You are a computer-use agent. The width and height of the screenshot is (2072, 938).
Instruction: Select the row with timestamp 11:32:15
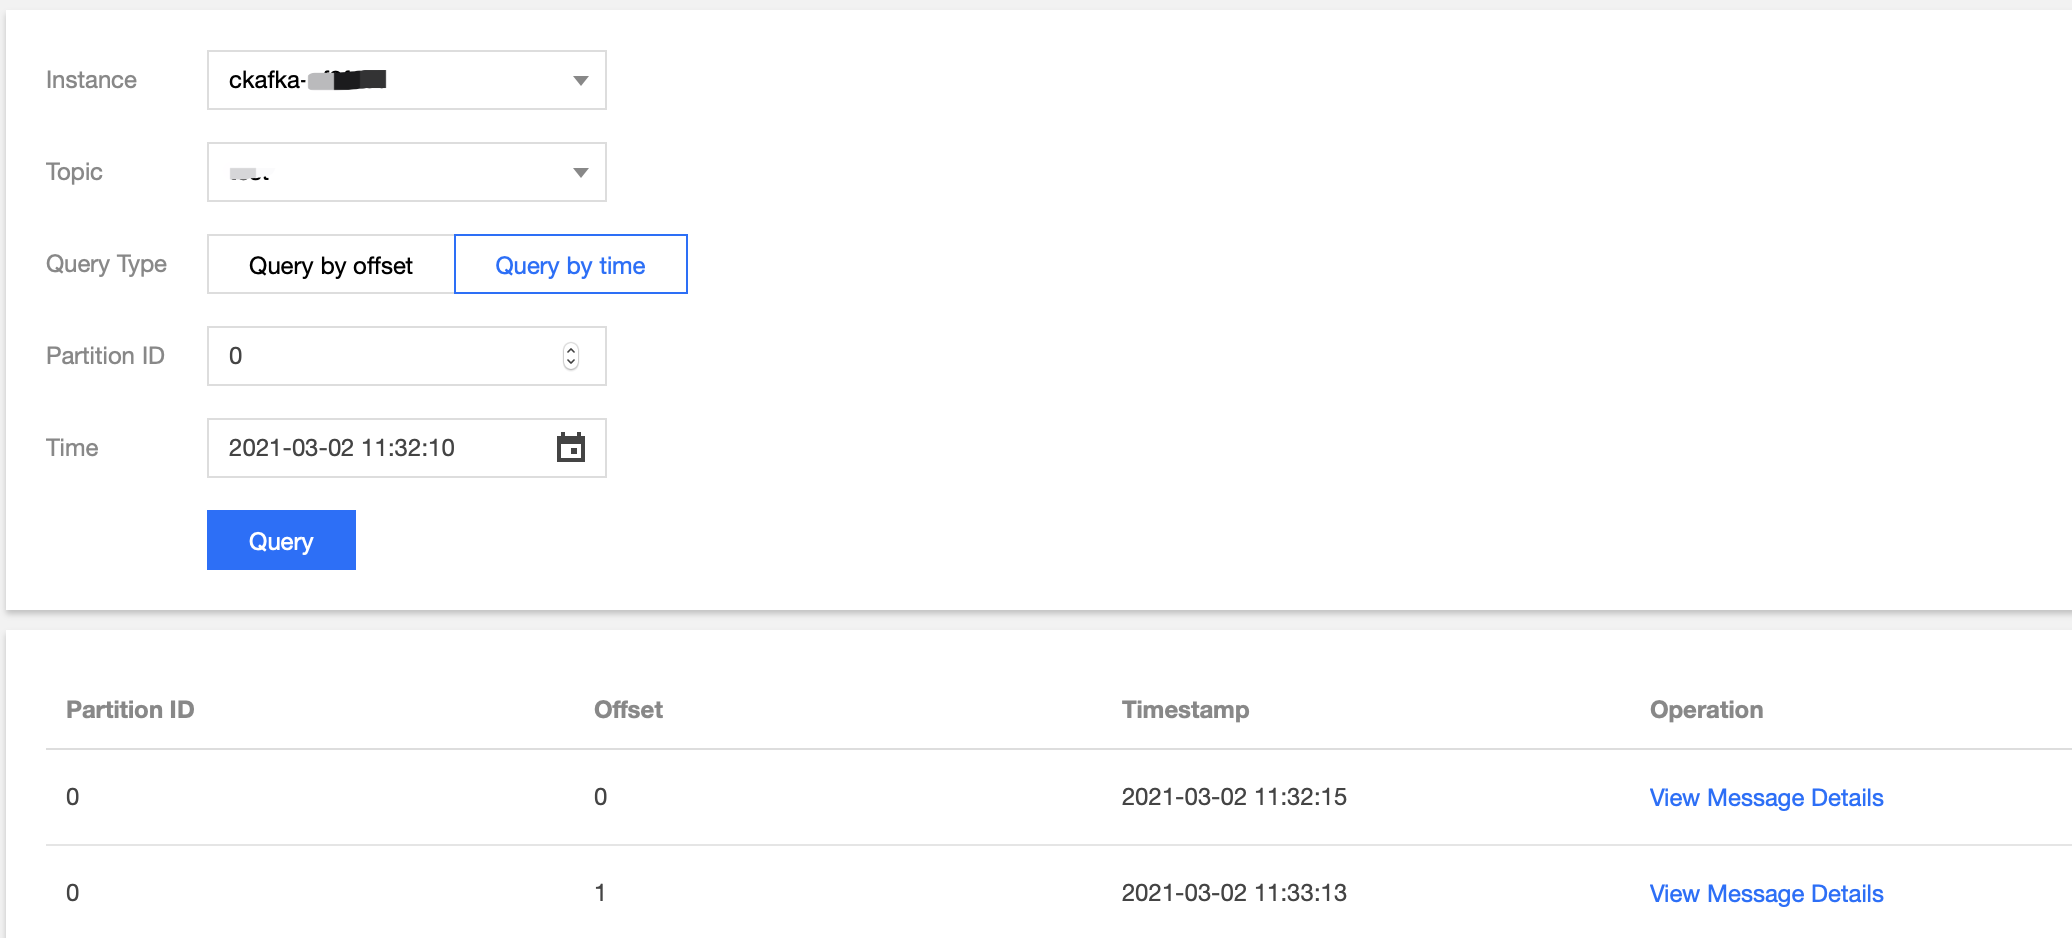coord(1233,797)
